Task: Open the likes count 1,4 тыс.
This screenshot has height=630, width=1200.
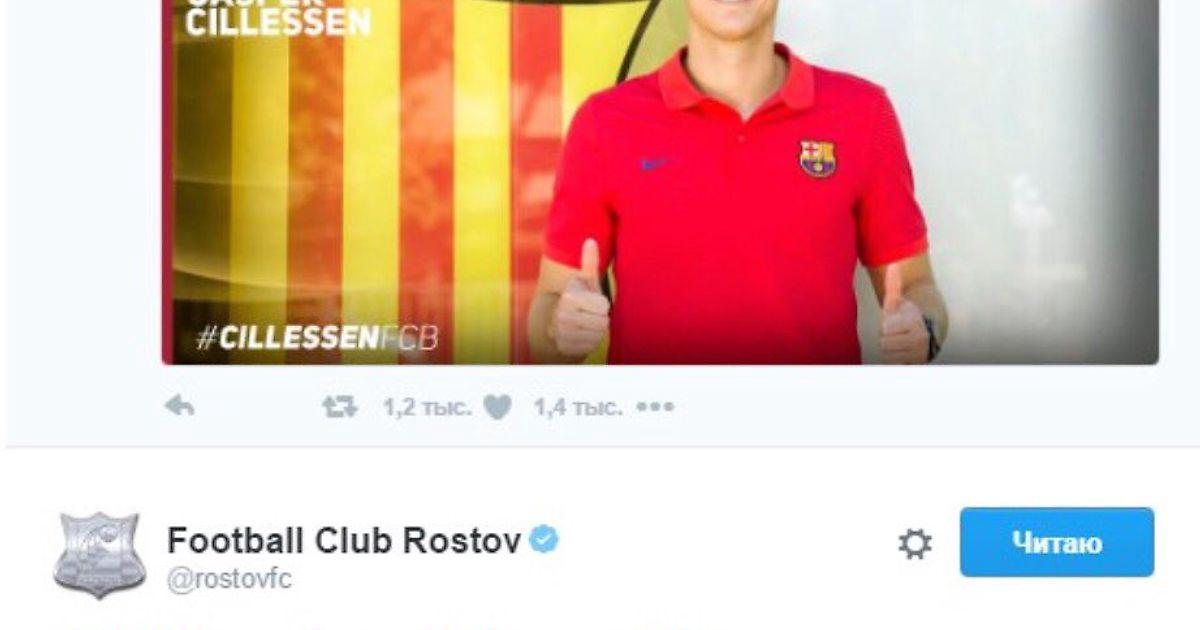Action: (x=578, y=407)
